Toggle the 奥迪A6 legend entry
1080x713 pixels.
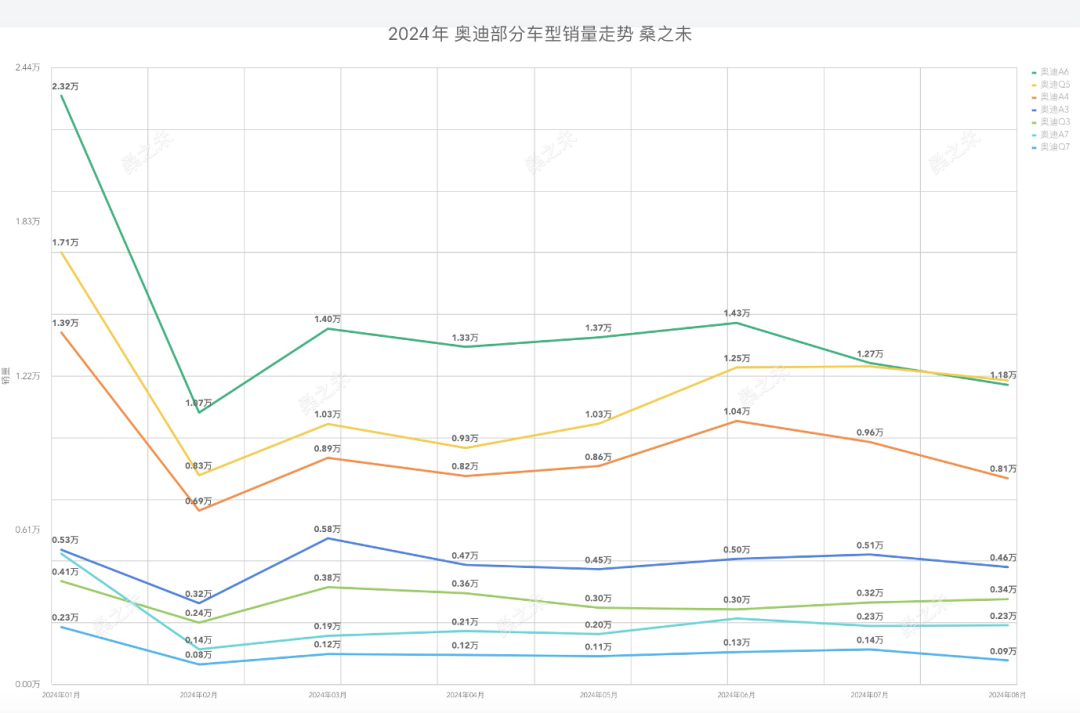tap(1054, 72)
